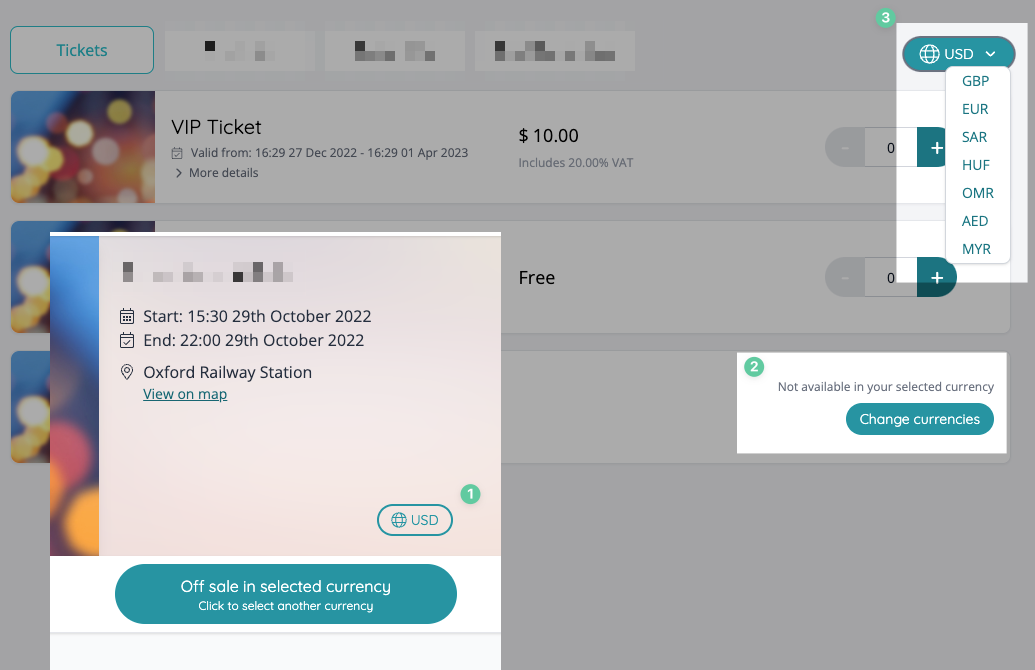
Task: Click the minus icon on the Free ticket row
Action: point(845,277)
